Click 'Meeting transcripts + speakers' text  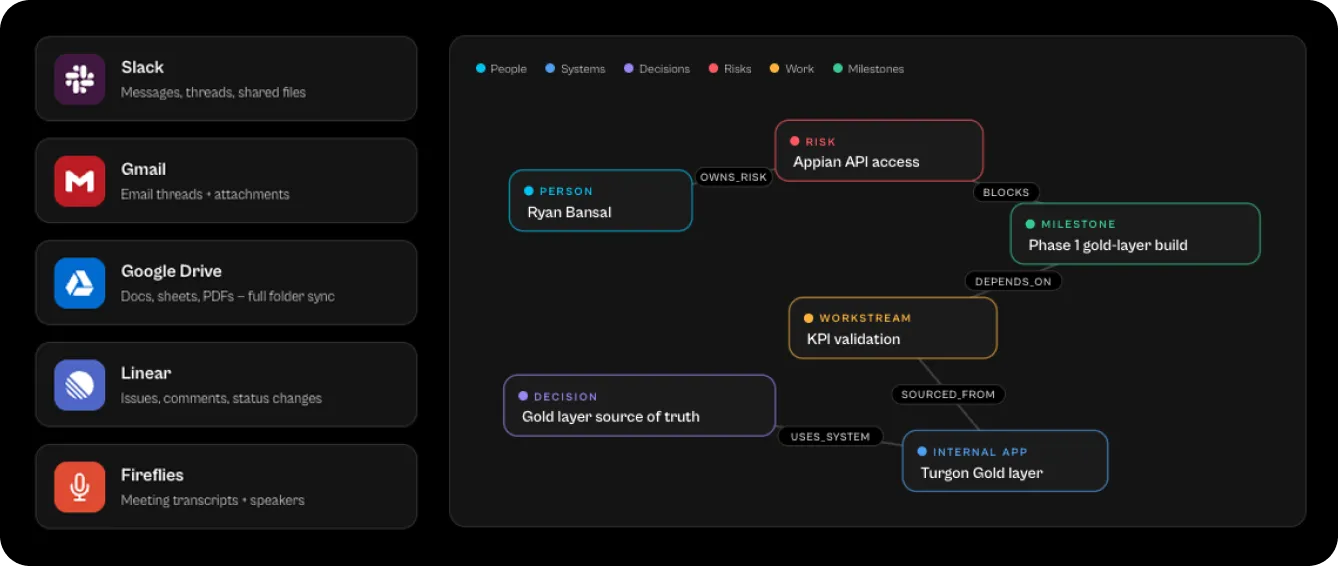[212, 500]
